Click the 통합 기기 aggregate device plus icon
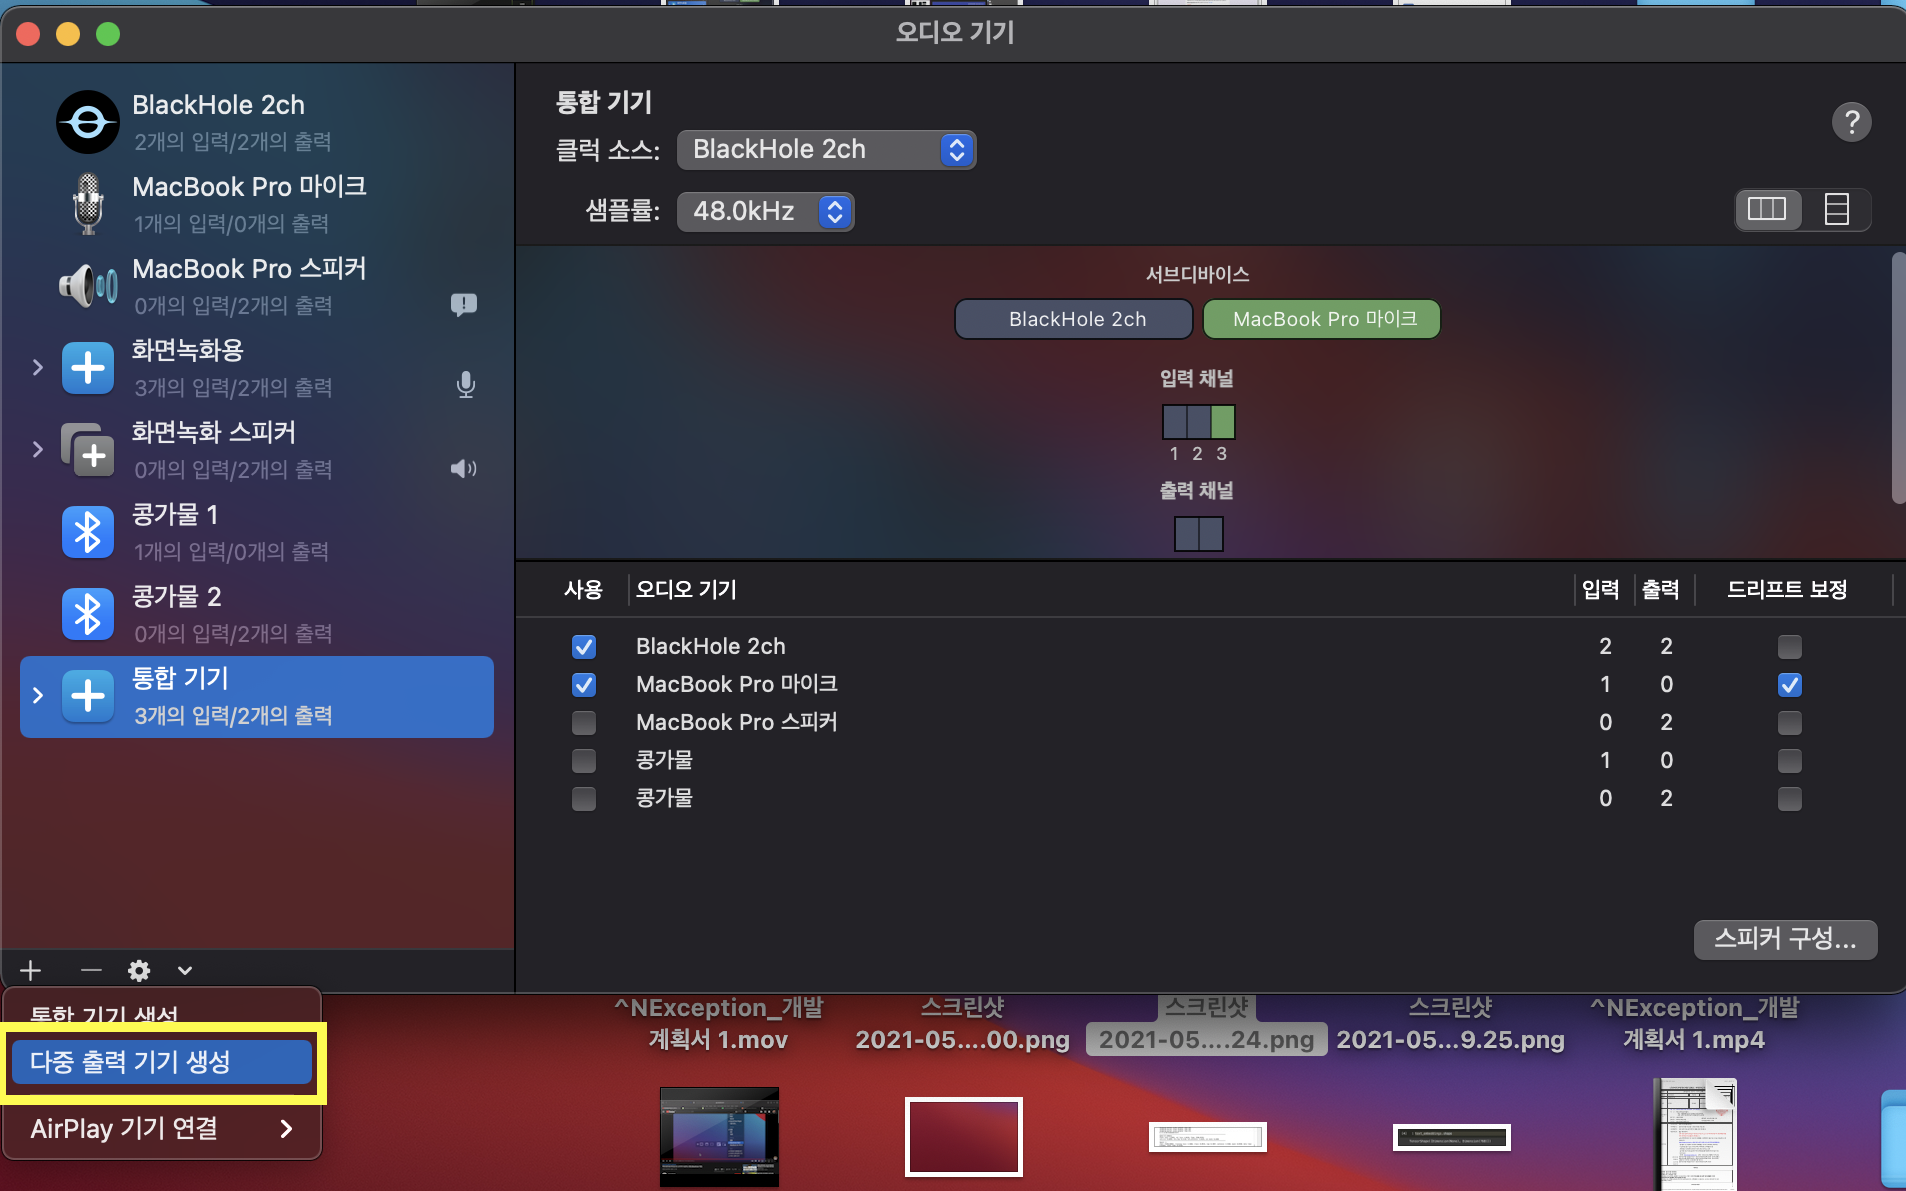1906x1191 pixels. 88,696
